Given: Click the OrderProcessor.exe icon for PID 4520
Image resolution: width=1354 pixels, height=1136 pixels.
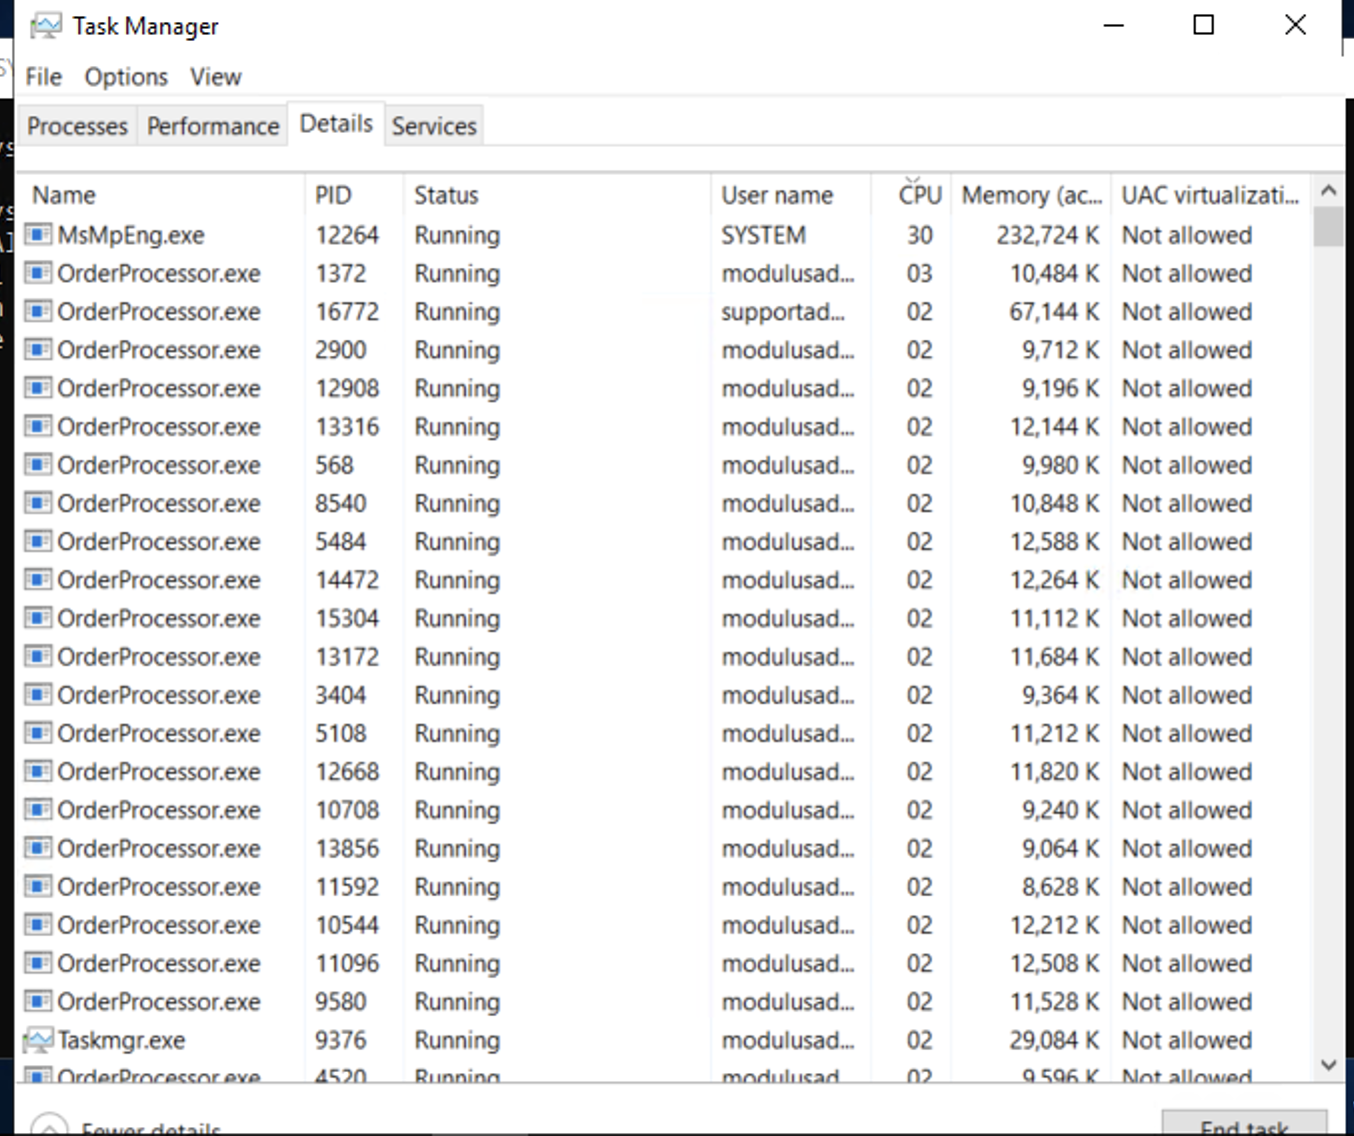Looking at the screenshot, I should tap(37, 1077).
